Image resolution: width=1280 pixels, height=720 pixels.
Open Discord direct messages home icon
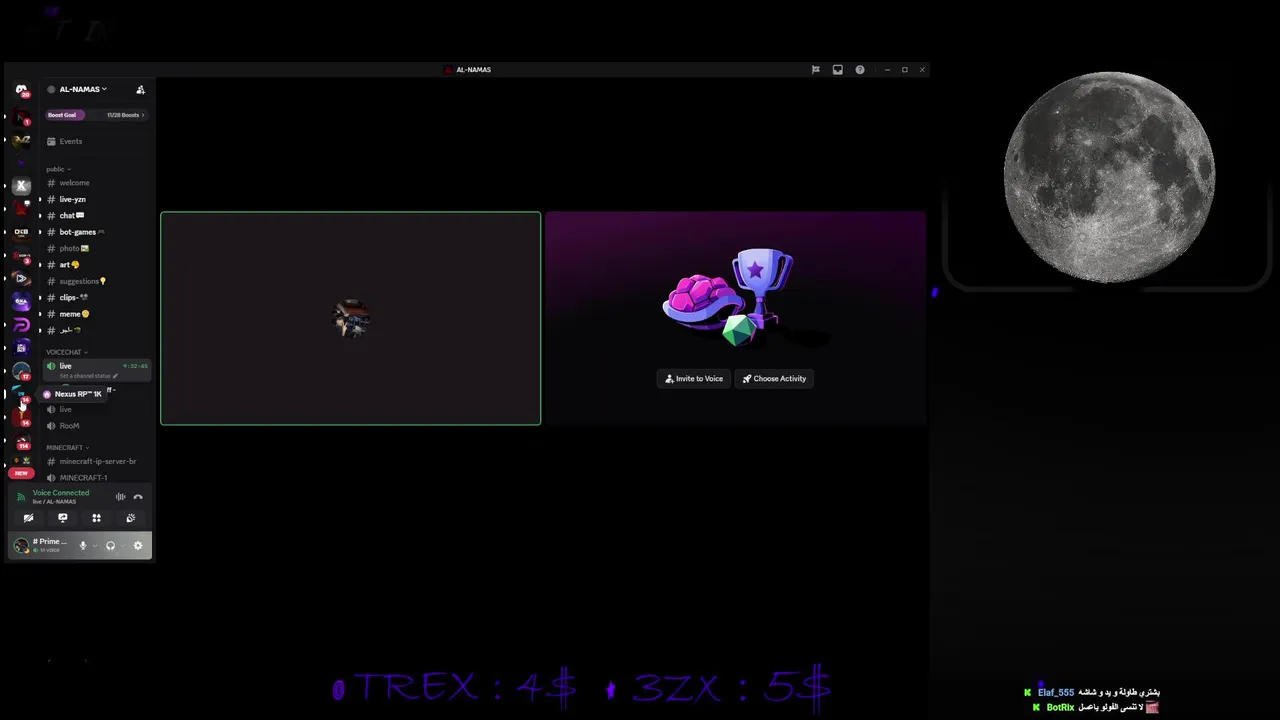click(x=21, y=90)
